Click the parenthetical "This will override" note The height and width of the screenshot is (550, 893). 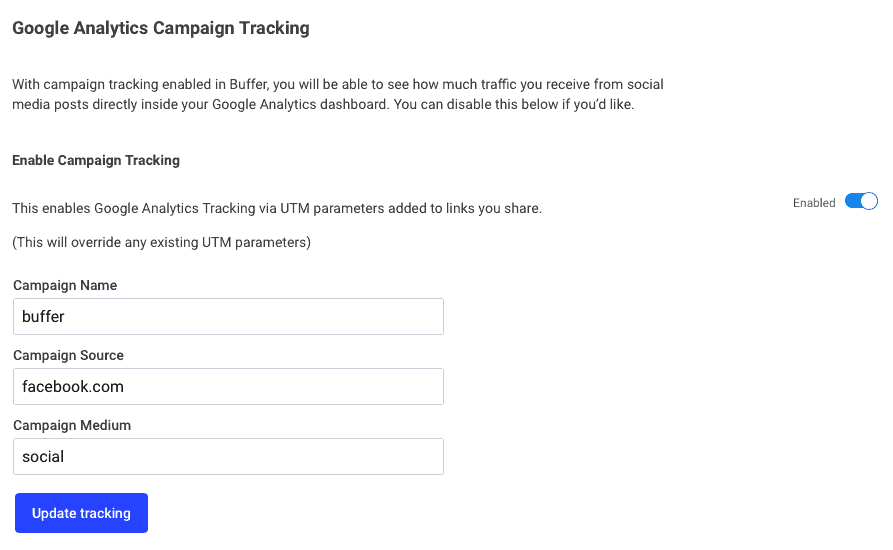(161, 243)
